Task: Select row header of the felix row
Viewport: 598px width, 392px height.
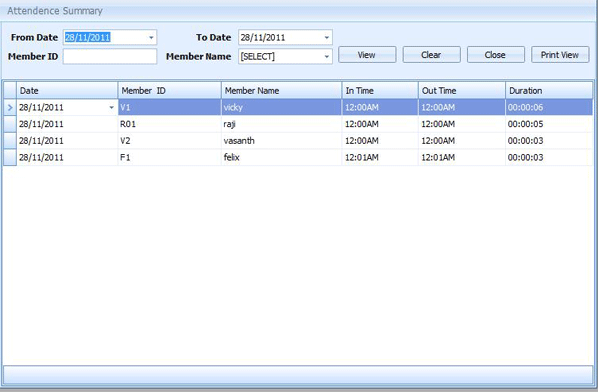Action: [10, 157]
